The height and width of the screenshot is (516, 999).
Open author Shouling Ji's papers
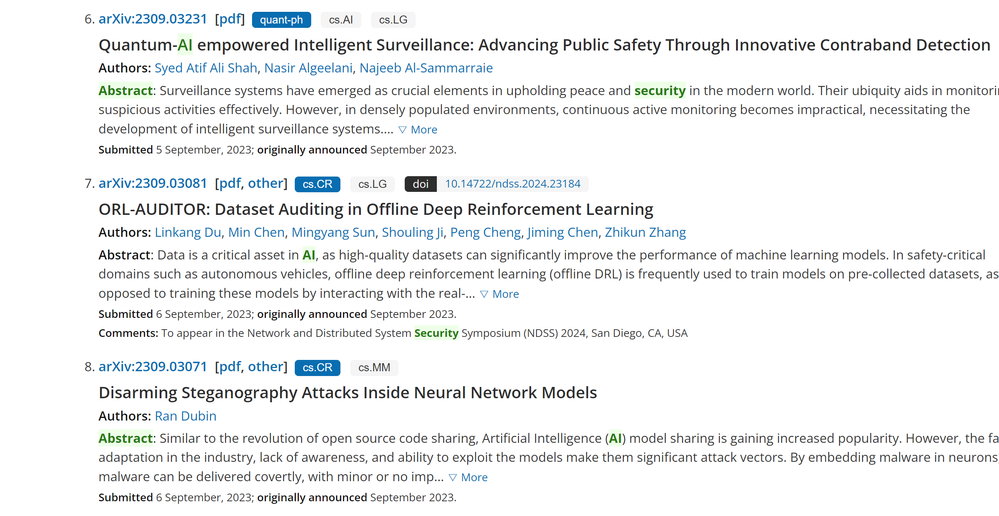(413, 232)
